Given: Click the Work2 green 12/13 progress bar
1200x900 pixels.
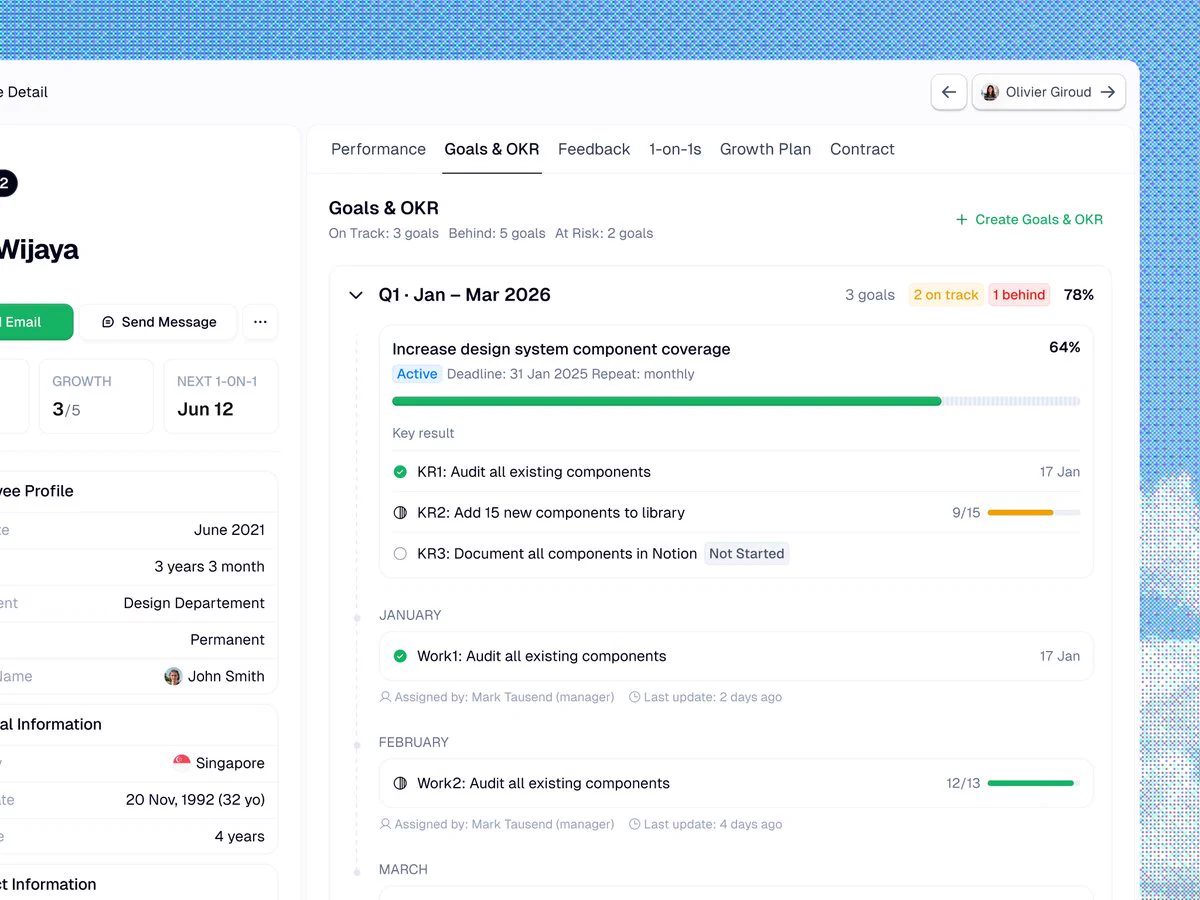Looking at the screenshot, I should 1034,783.
